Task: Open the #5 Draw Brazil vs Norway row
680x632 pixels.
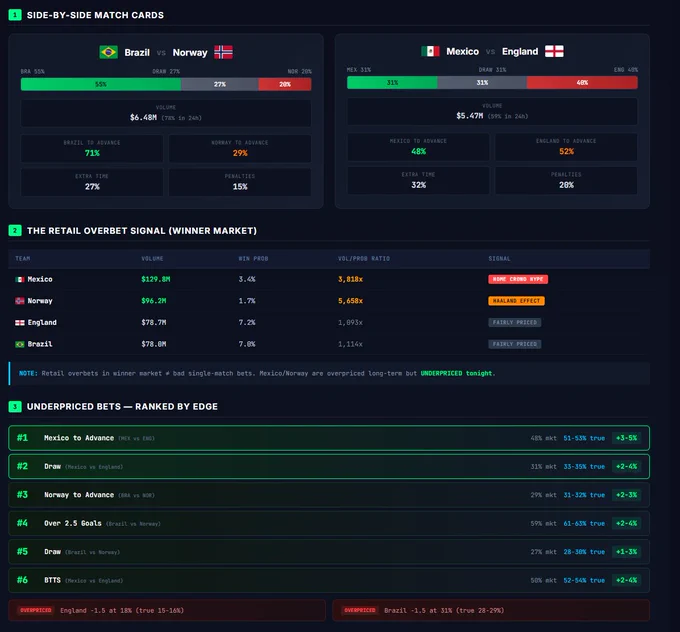Action: (x=329, y=552)
